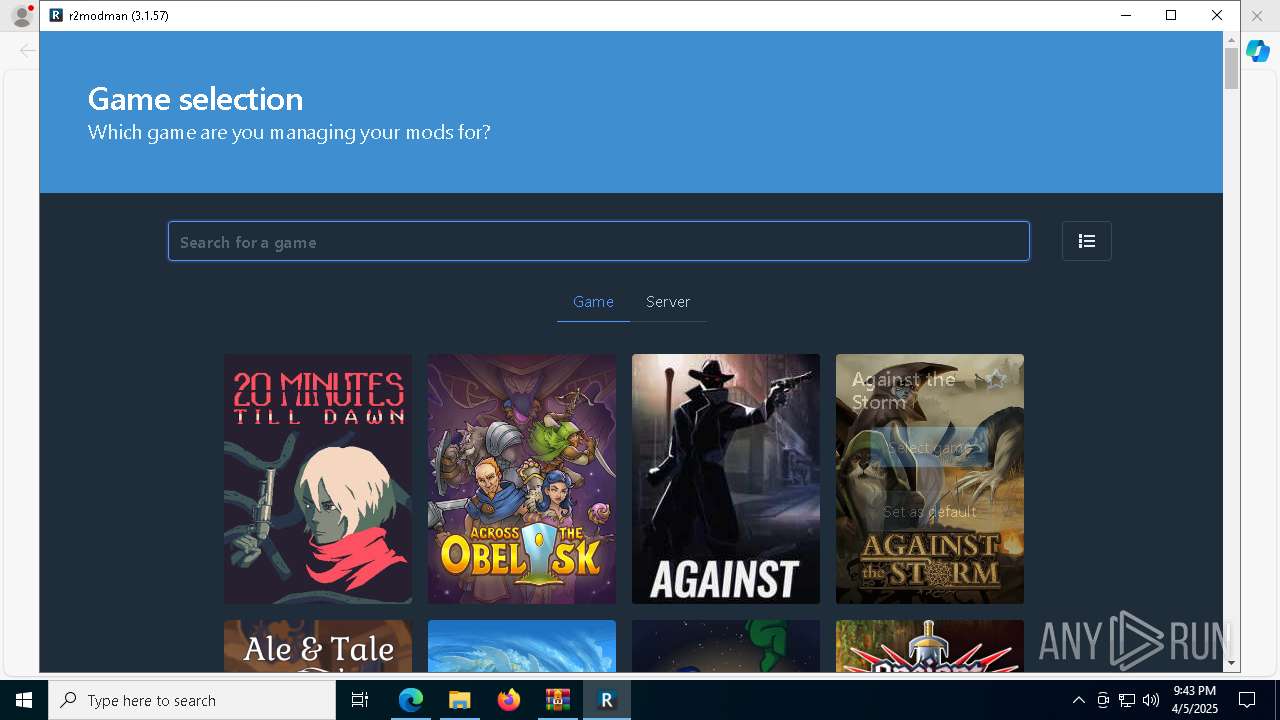Viewport: 1280px width, 720px height.
Task: Choose the Ale & Tale game cover
Action: tap(318, 646)
